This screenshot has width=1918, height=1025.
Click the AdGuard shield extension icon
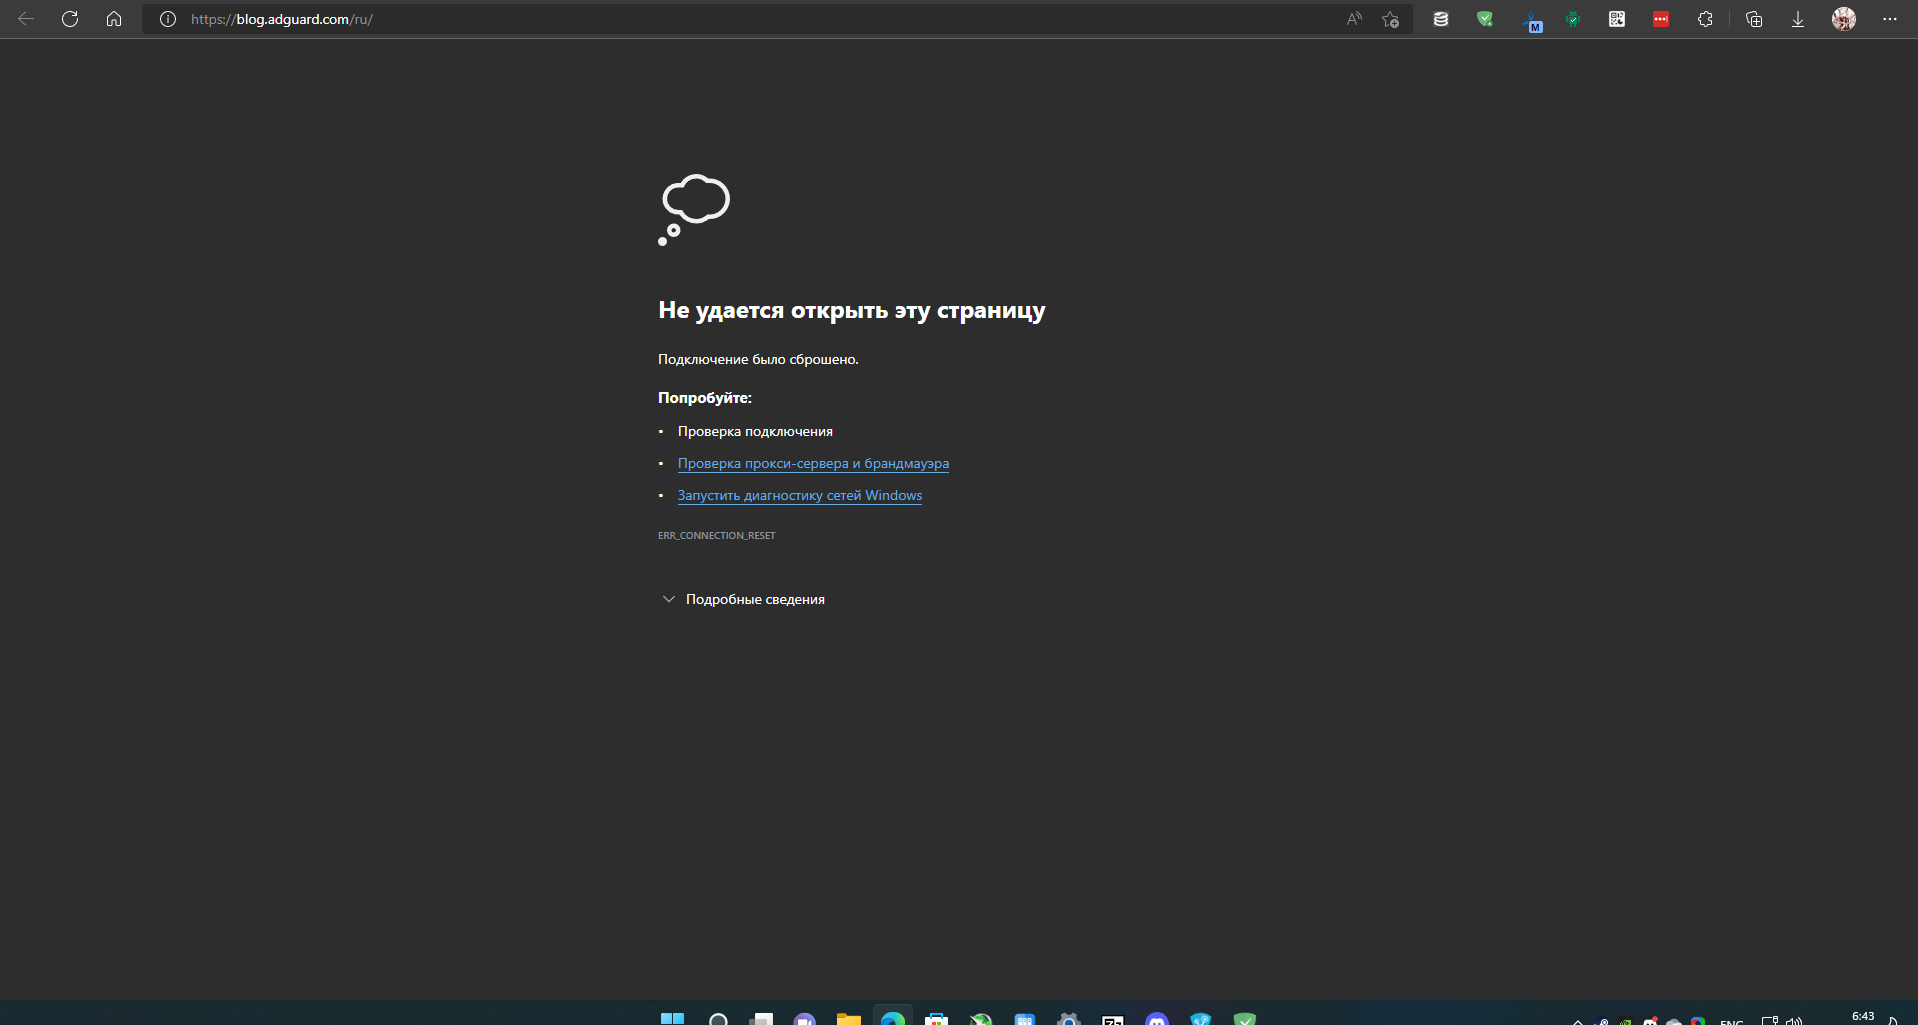[1485, 18]
